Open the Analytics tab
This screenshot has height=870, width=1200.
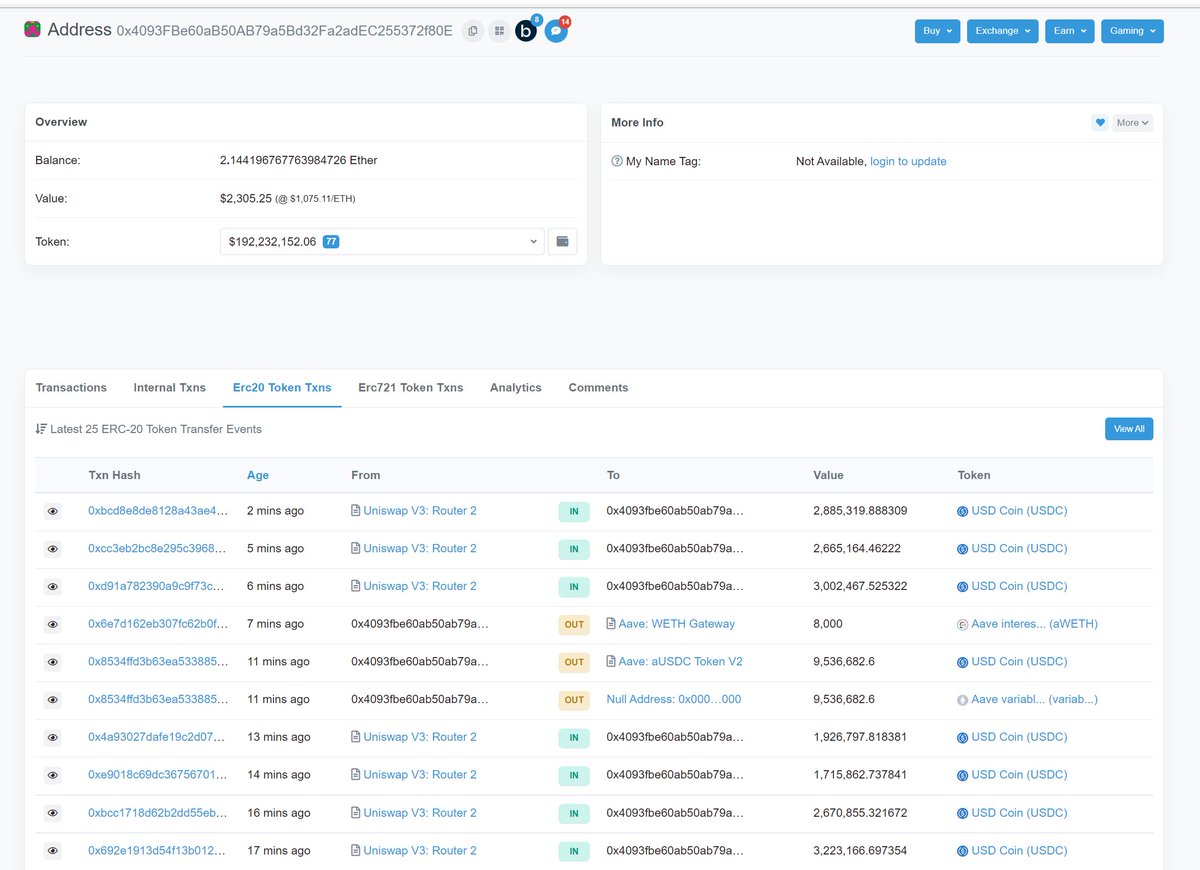516,388
